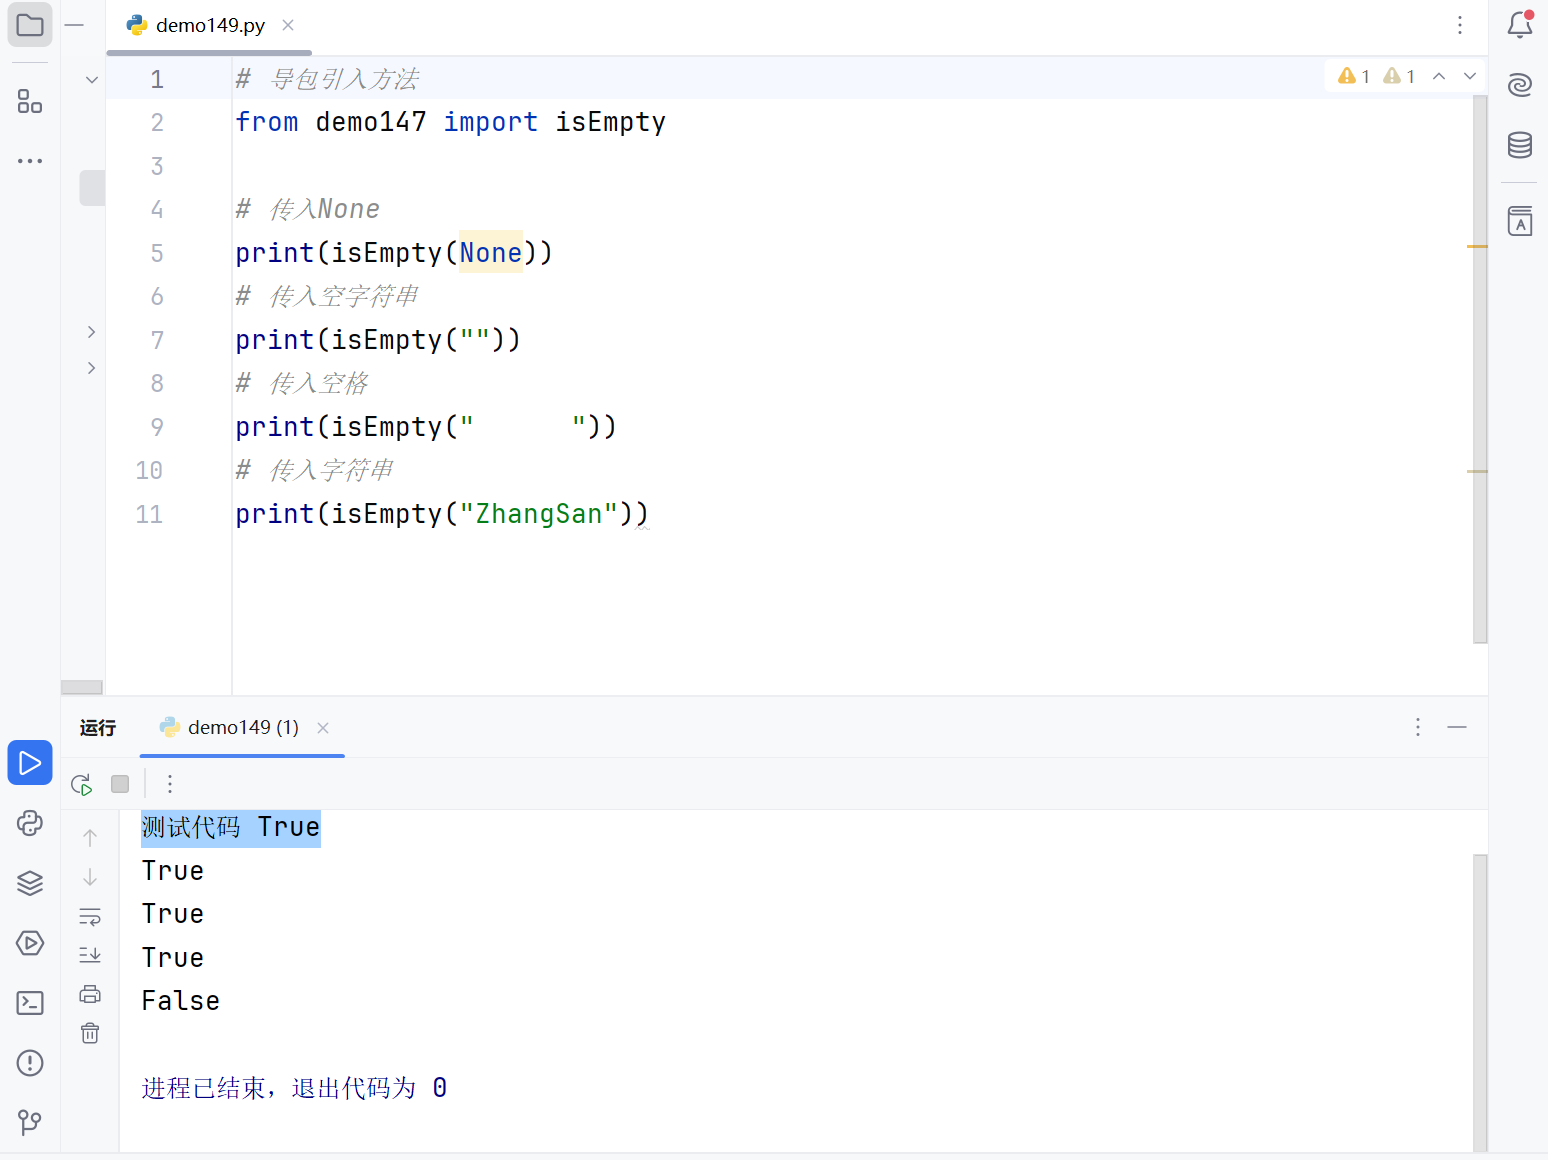The width and height of the screenshot is (1548, 1160).
Task: Click the weak warning count indicator
Action: (1399, 76)
